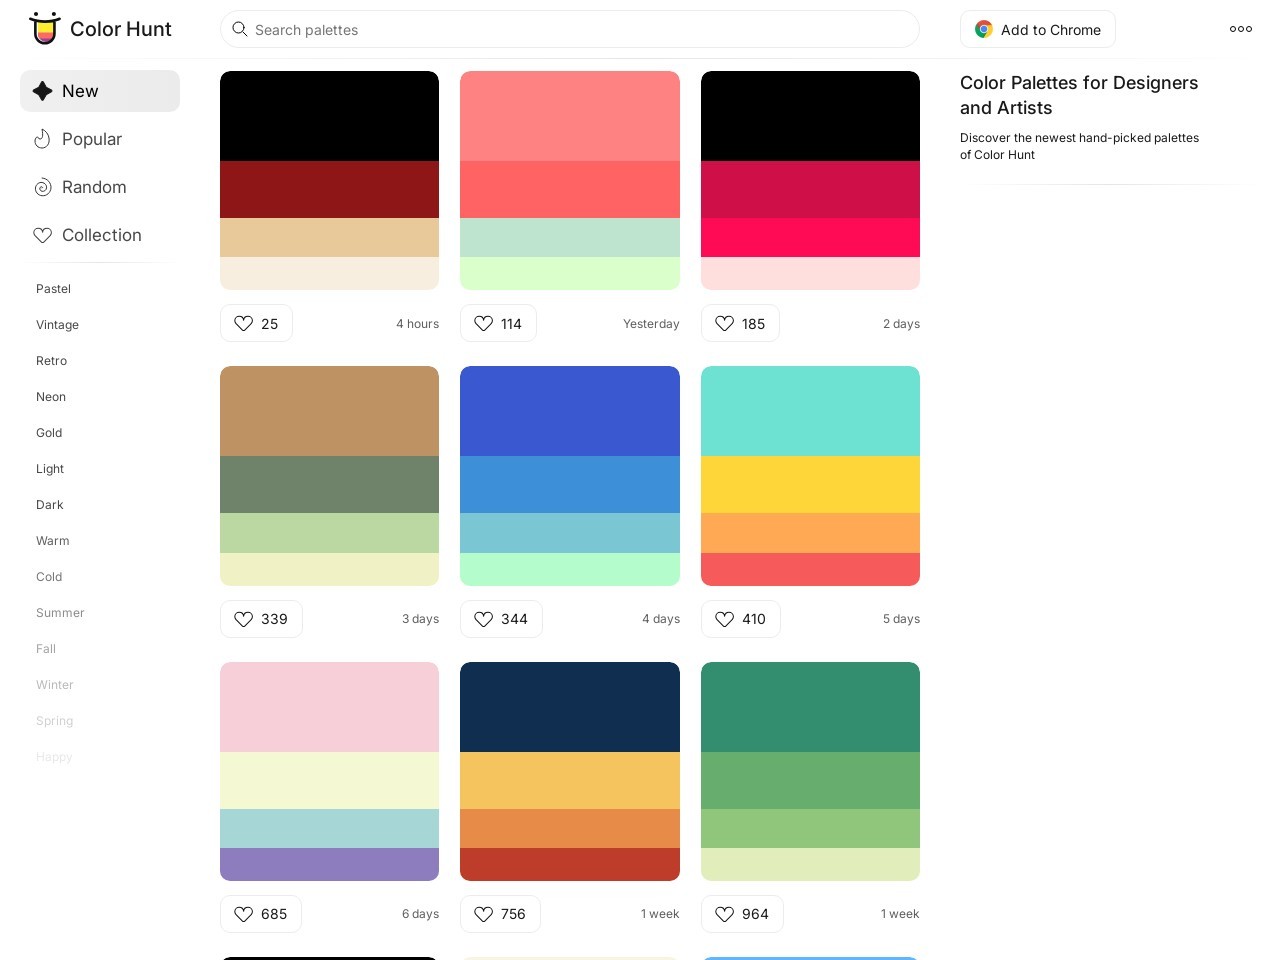The height and width of the screenshot is (960, 1280).
Task: Click the Chrome icon in Add to Chrome
Action: coord(984,30)
